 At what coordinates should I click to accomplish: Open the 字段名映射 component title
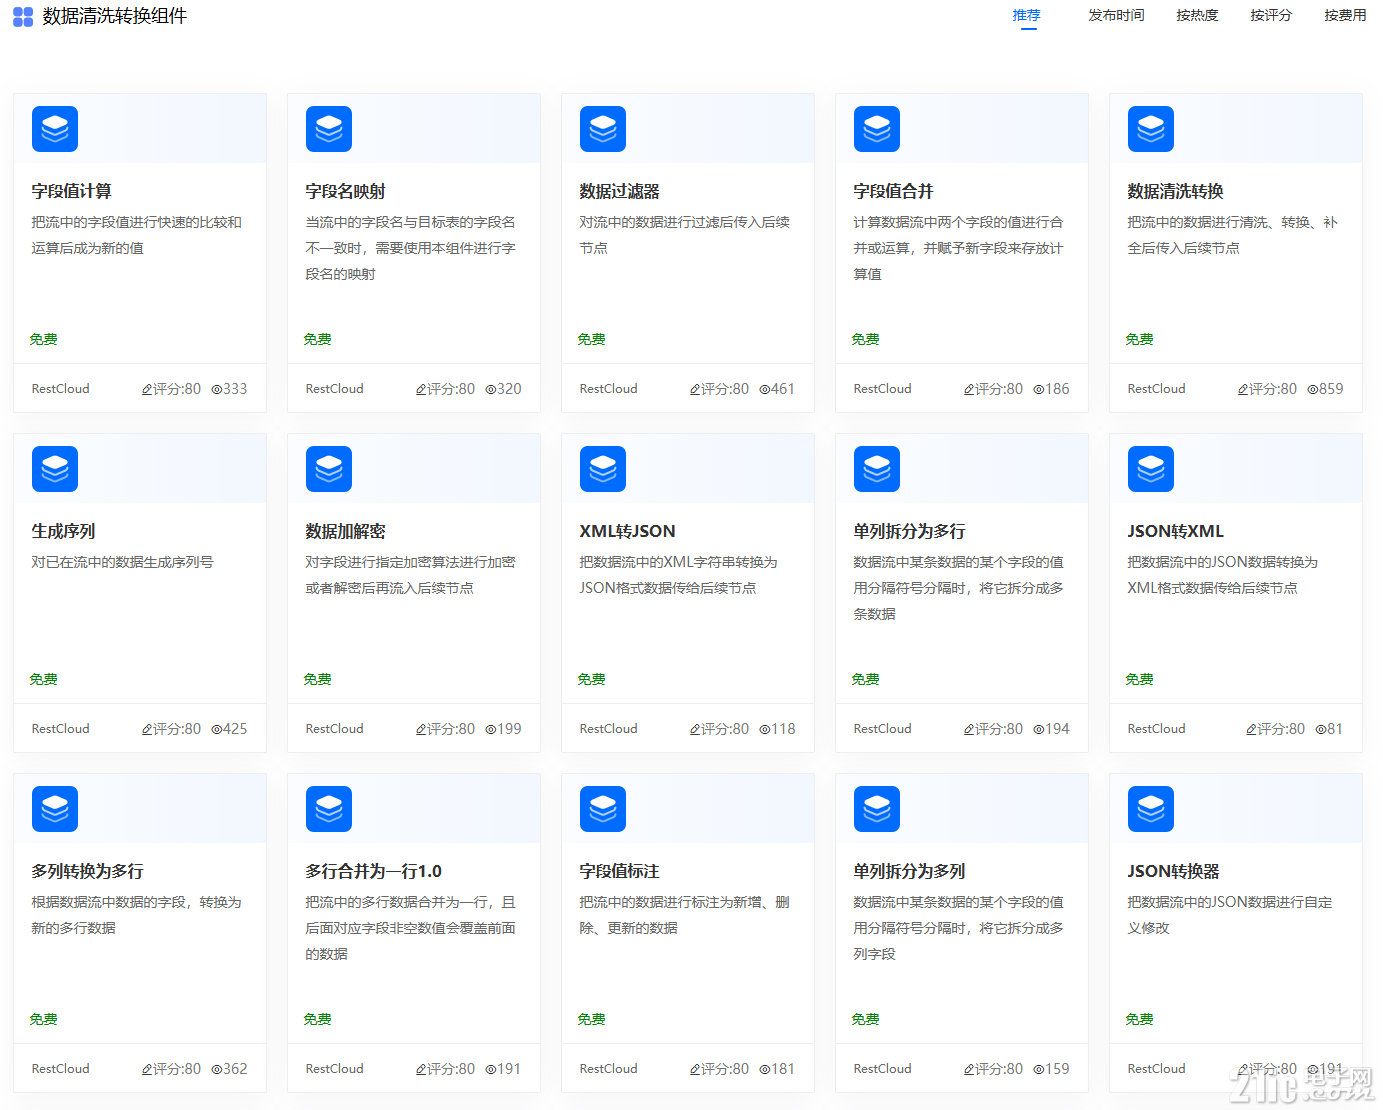point(345,191)
